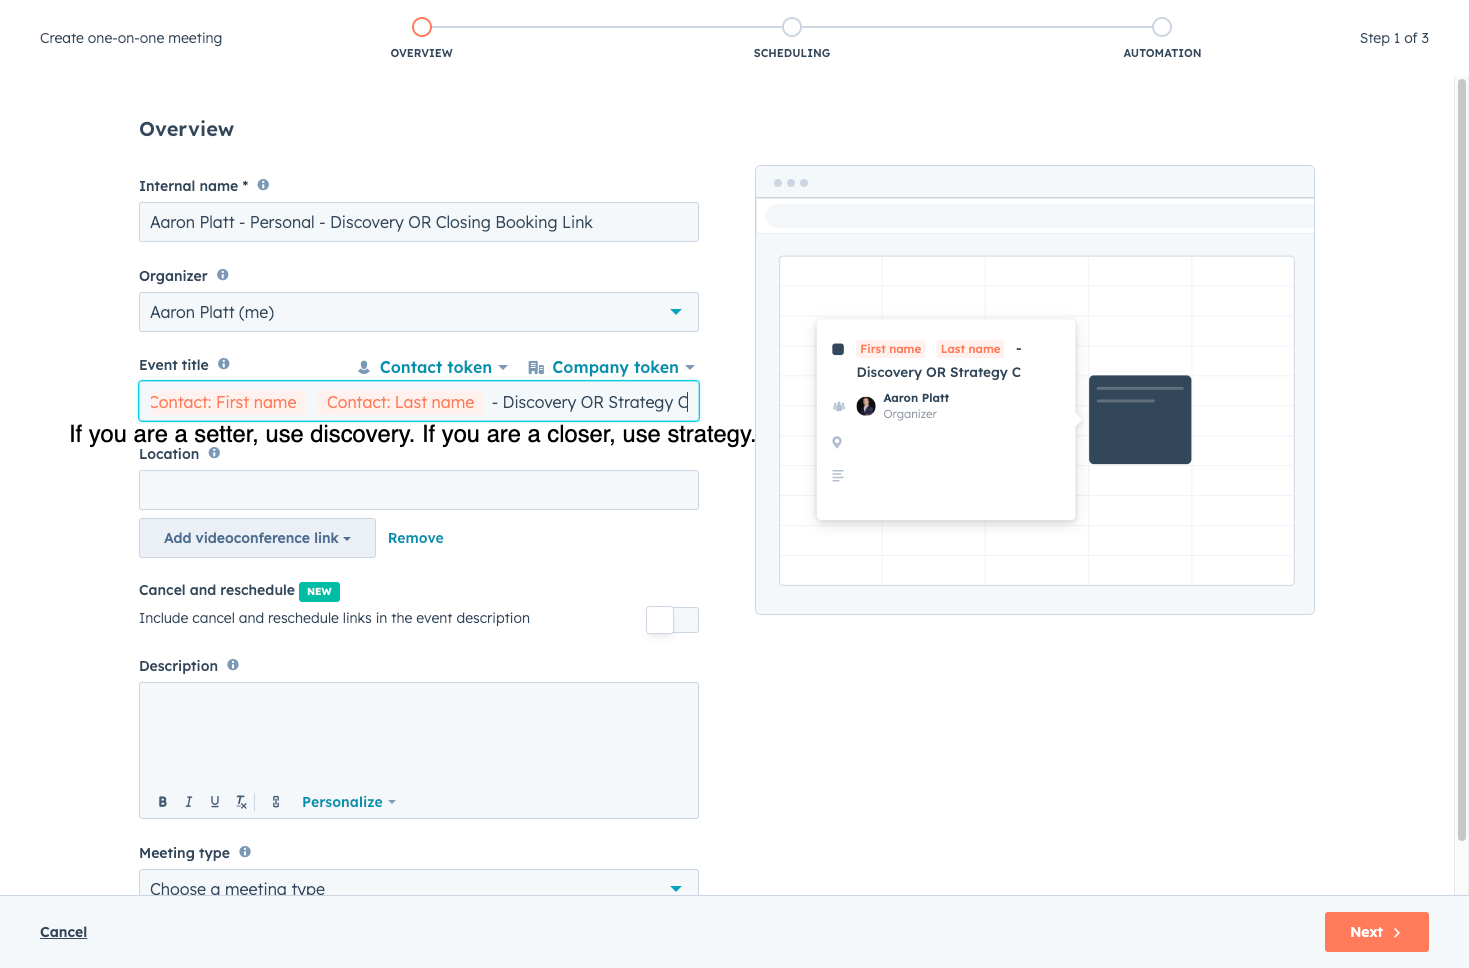Open the Choose a meeting type dropdown
This screenshot has width=1469, height=968.
419,883
